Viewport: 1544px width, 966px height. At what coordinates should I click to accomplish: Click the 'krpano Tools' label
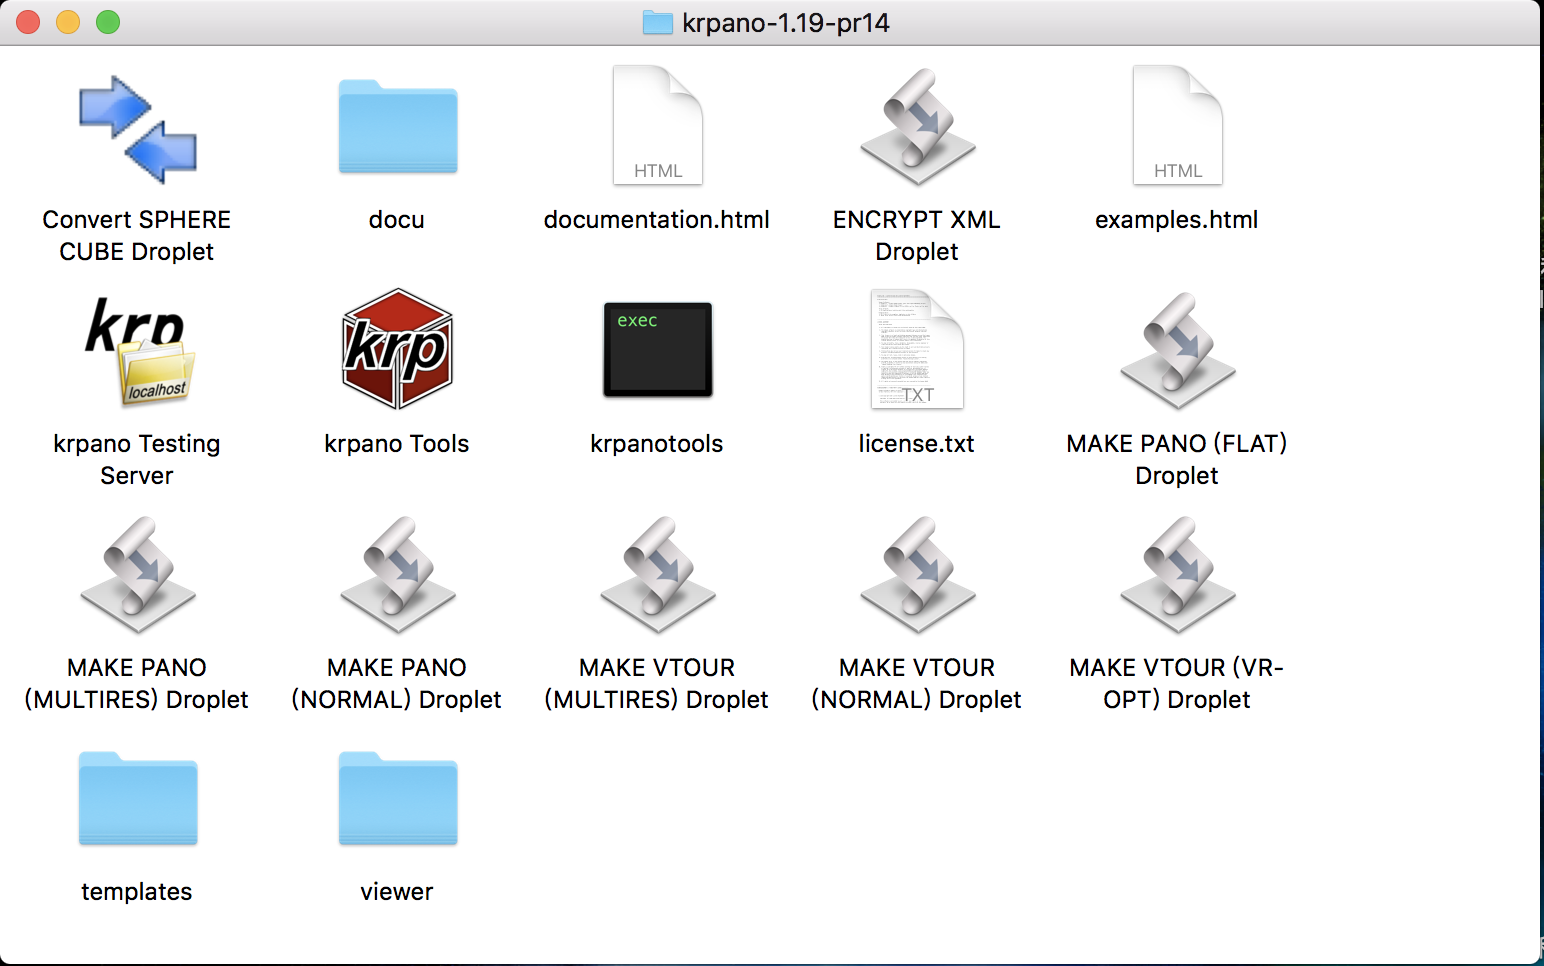[397, 444]
